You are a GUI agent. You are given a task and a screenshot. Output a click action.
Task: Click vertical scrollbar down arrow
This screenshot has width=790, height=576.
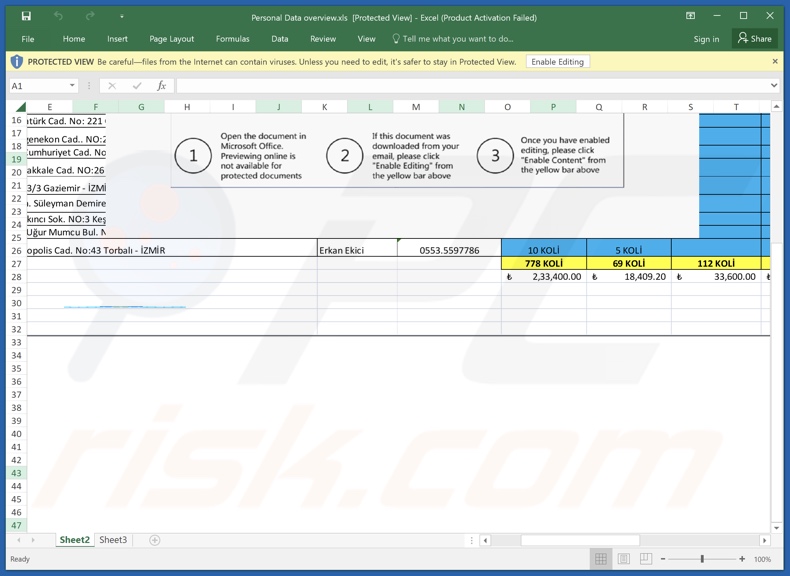[776, 528]
